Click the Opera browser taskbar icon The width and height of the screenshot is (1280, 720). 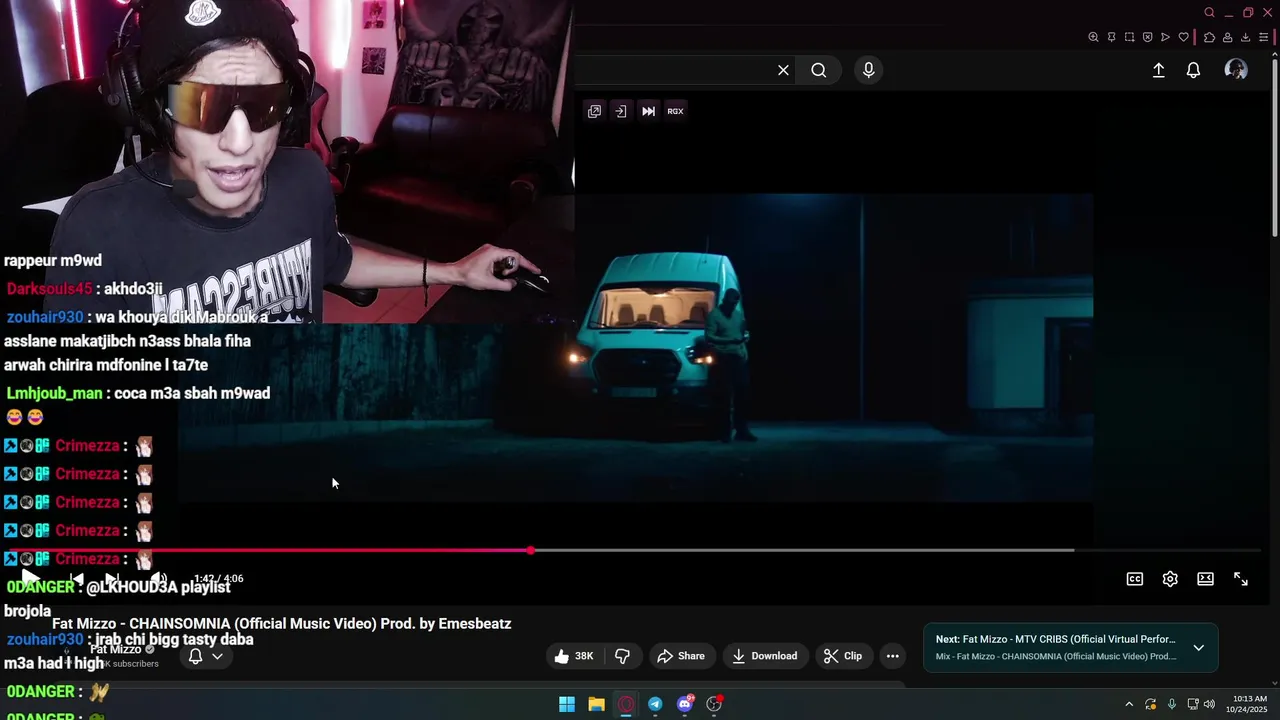[x=626, y=704]
